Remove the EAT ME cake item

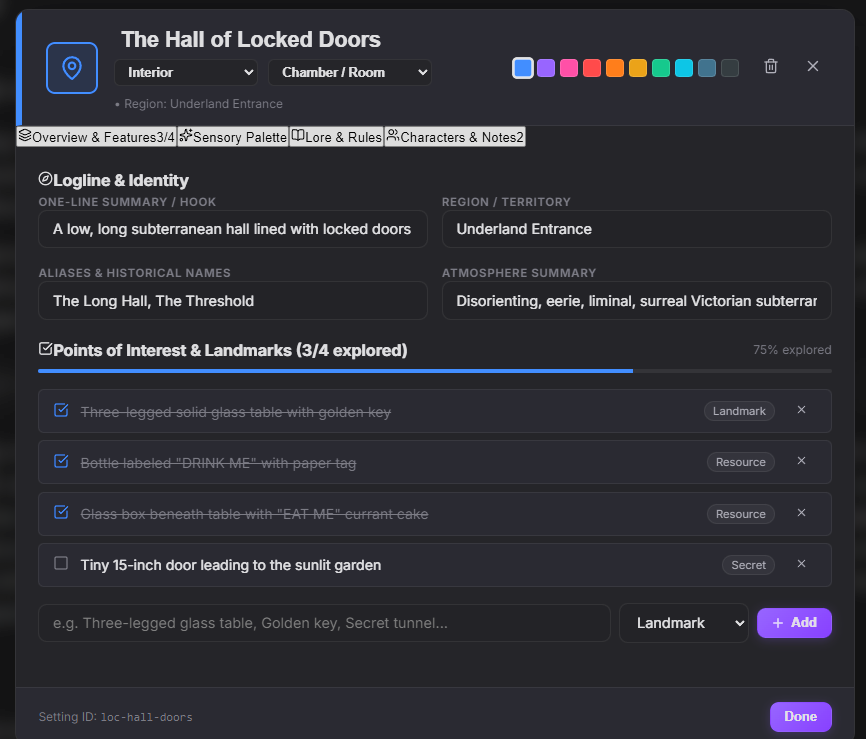[x=801, y=513]
